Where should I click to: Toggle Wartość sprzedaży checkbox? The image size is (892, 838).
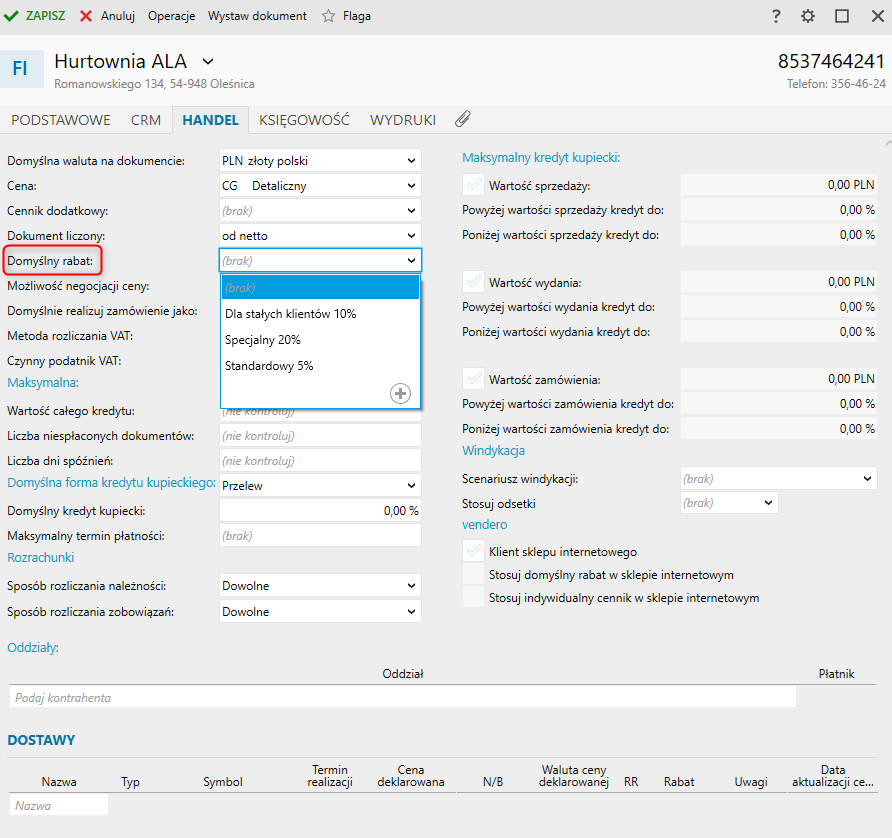point(473,185)
